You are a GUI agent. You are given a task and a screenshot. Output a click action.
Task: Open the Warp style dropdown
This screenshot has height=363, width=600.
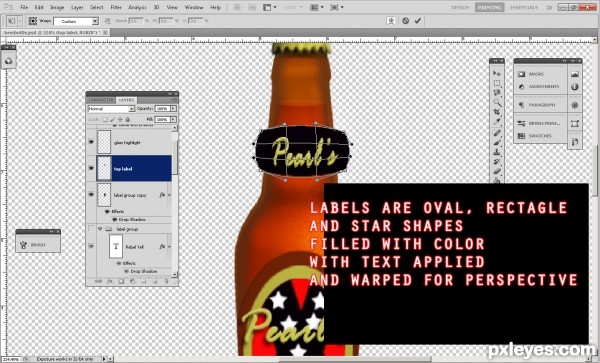pos(95,21)
